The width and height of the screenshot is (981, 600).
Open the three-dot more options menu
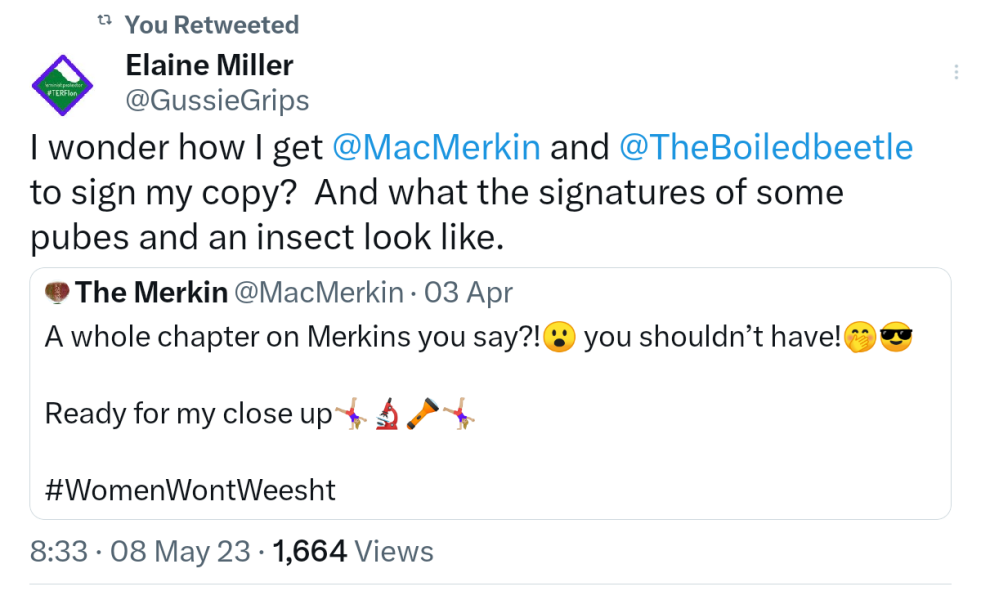(956, 72)
